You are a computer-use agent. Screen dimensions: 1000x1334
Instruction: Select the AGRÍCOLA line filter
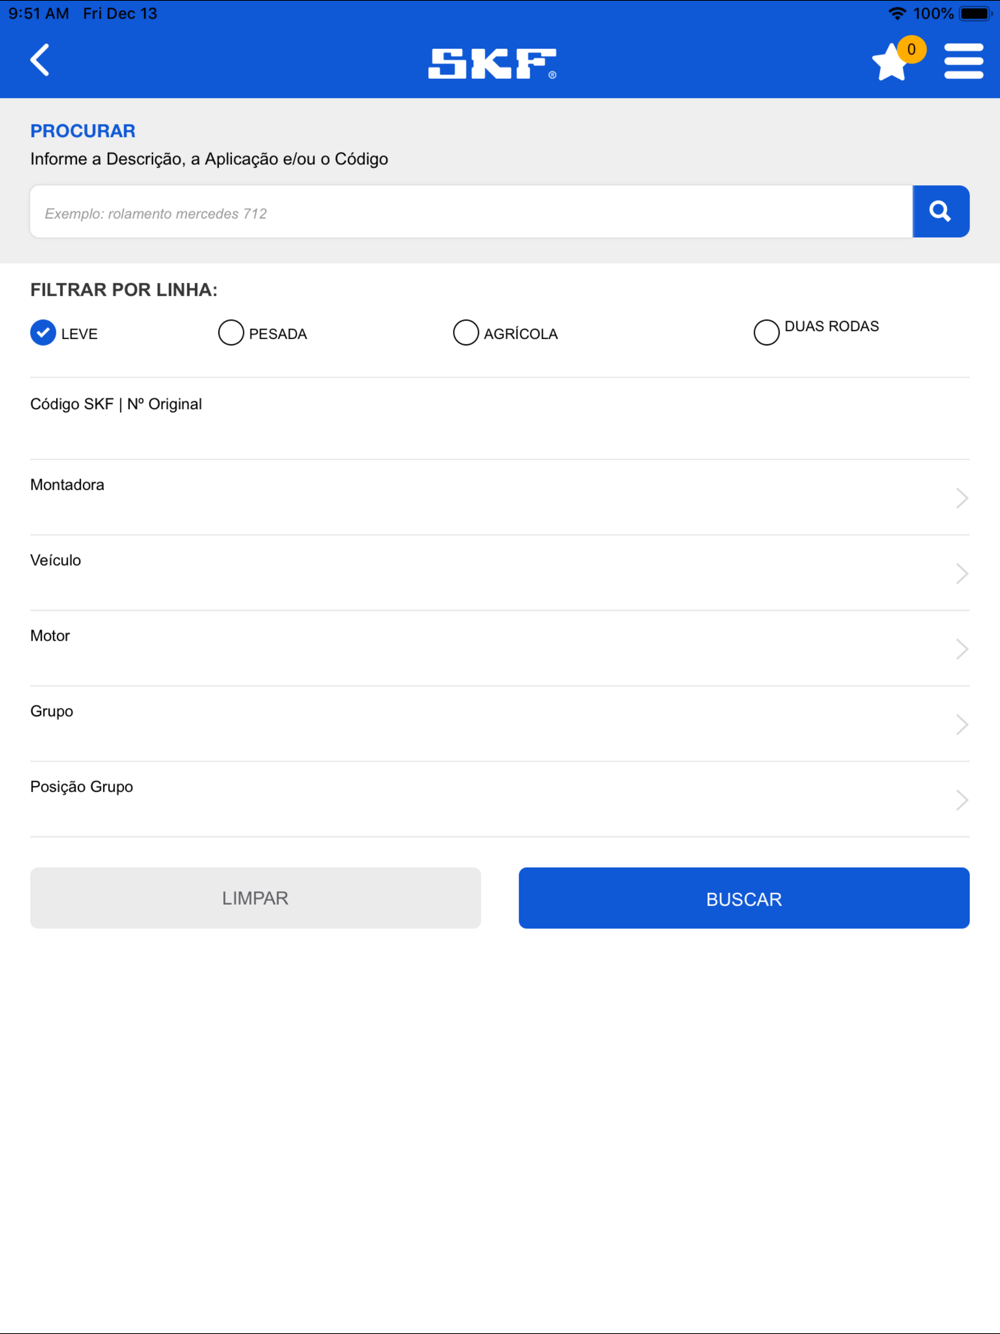click(x=466, y=333)
